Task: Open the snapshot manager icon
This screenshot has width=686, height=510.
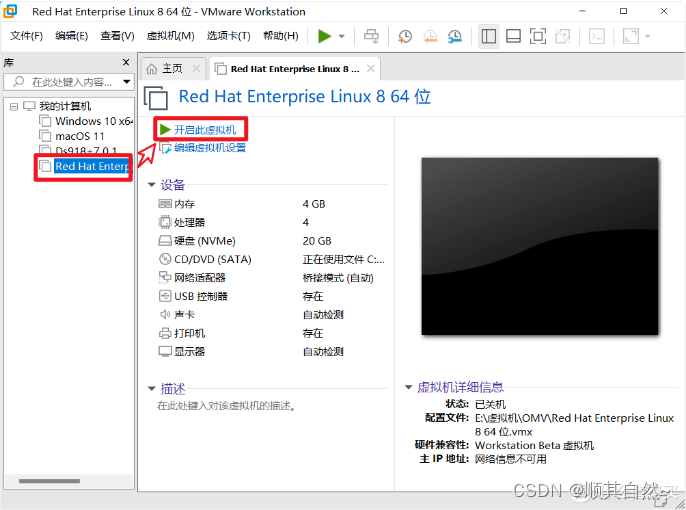Action: click(x=455, y=36)
